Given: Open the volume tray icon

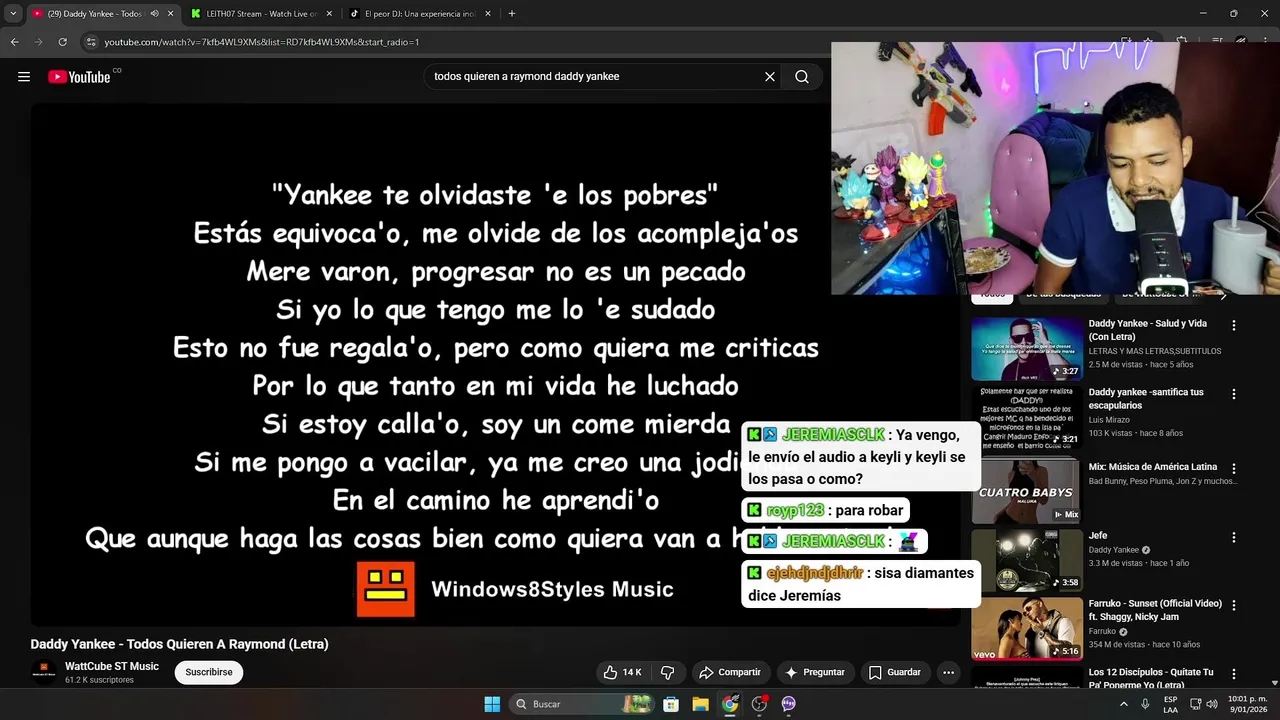Looking at the screenshot, I should pyautogui.click(x=1212, y=704).
